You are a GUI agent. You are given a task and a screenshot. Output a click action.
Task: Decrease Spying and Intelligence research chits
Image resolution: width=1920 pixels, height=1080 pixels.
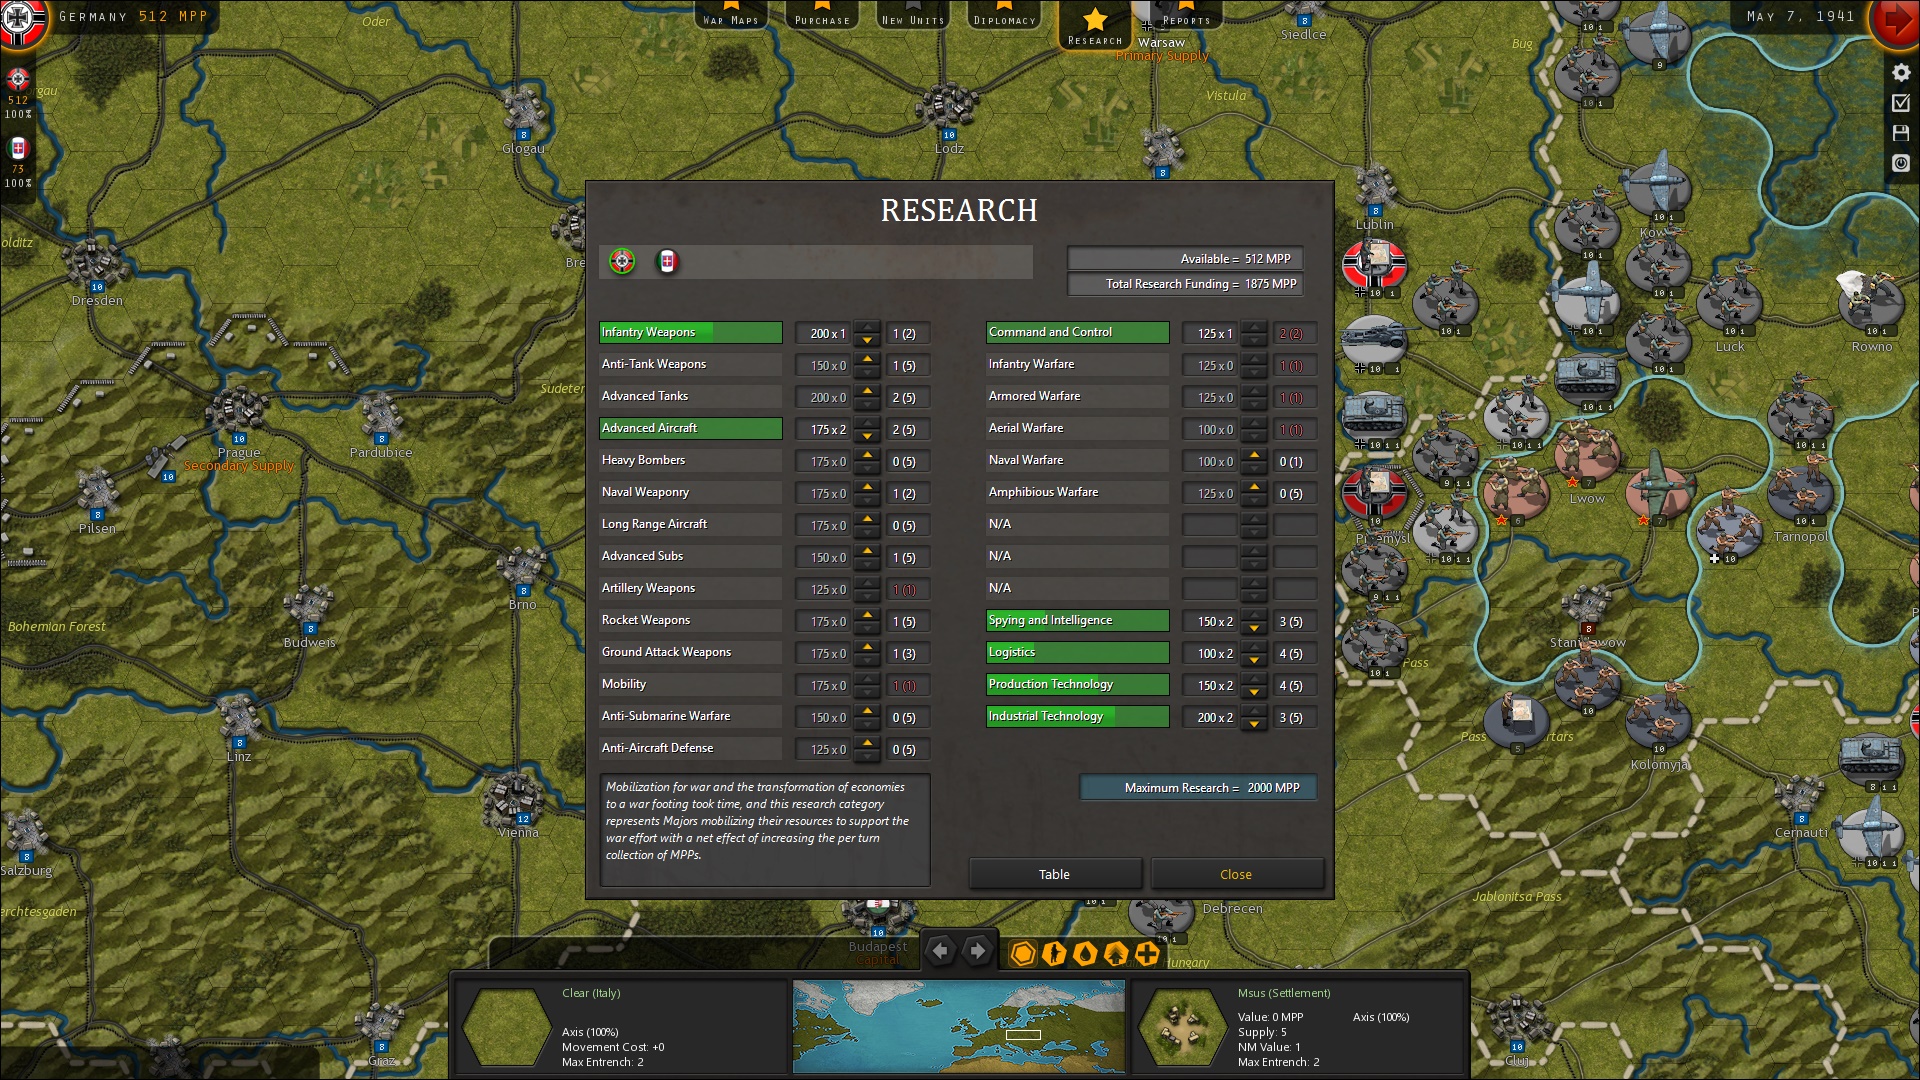point(1254,628)
